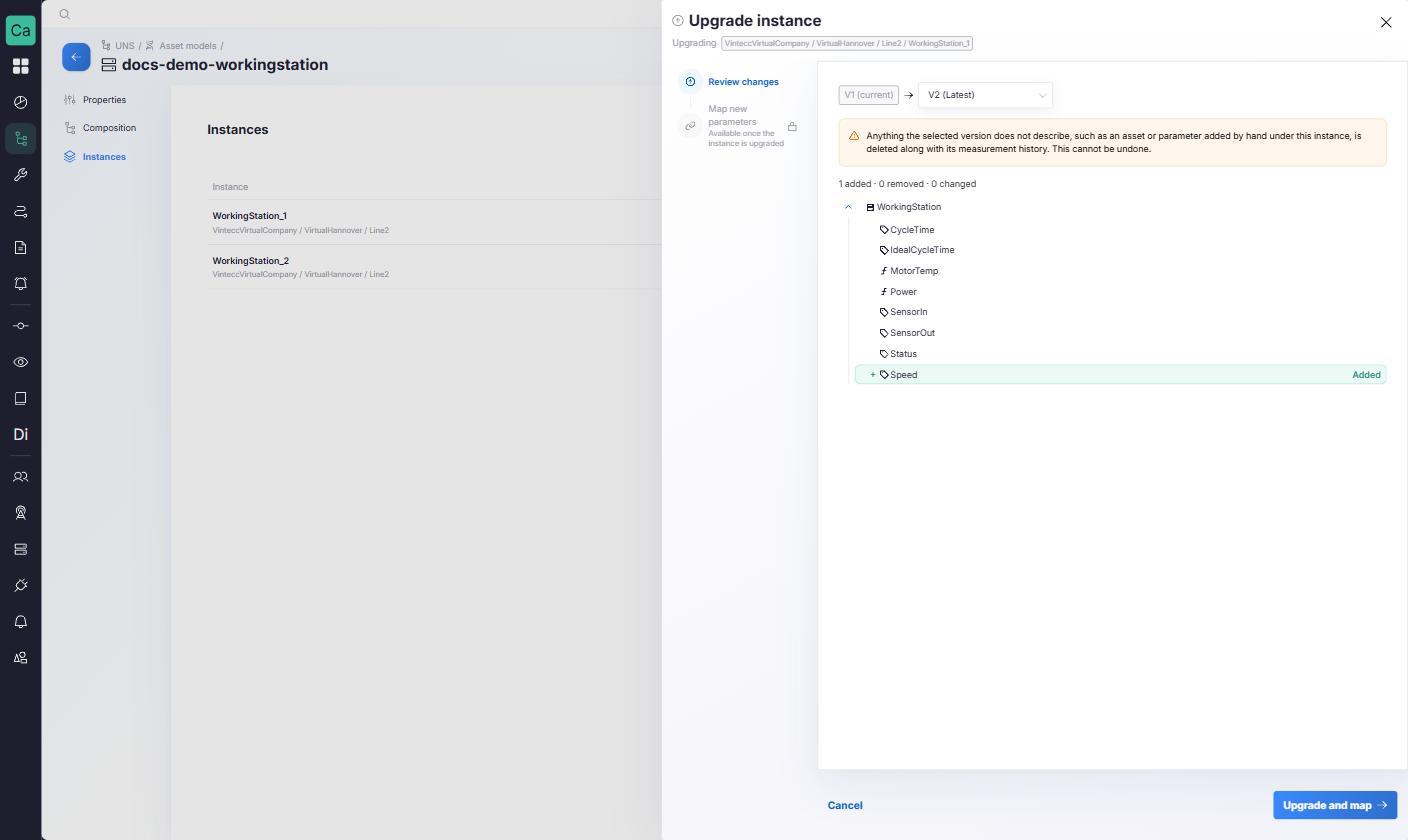Select the Status parameter row
This screenshot has width=1408, height=840.
1120,354
